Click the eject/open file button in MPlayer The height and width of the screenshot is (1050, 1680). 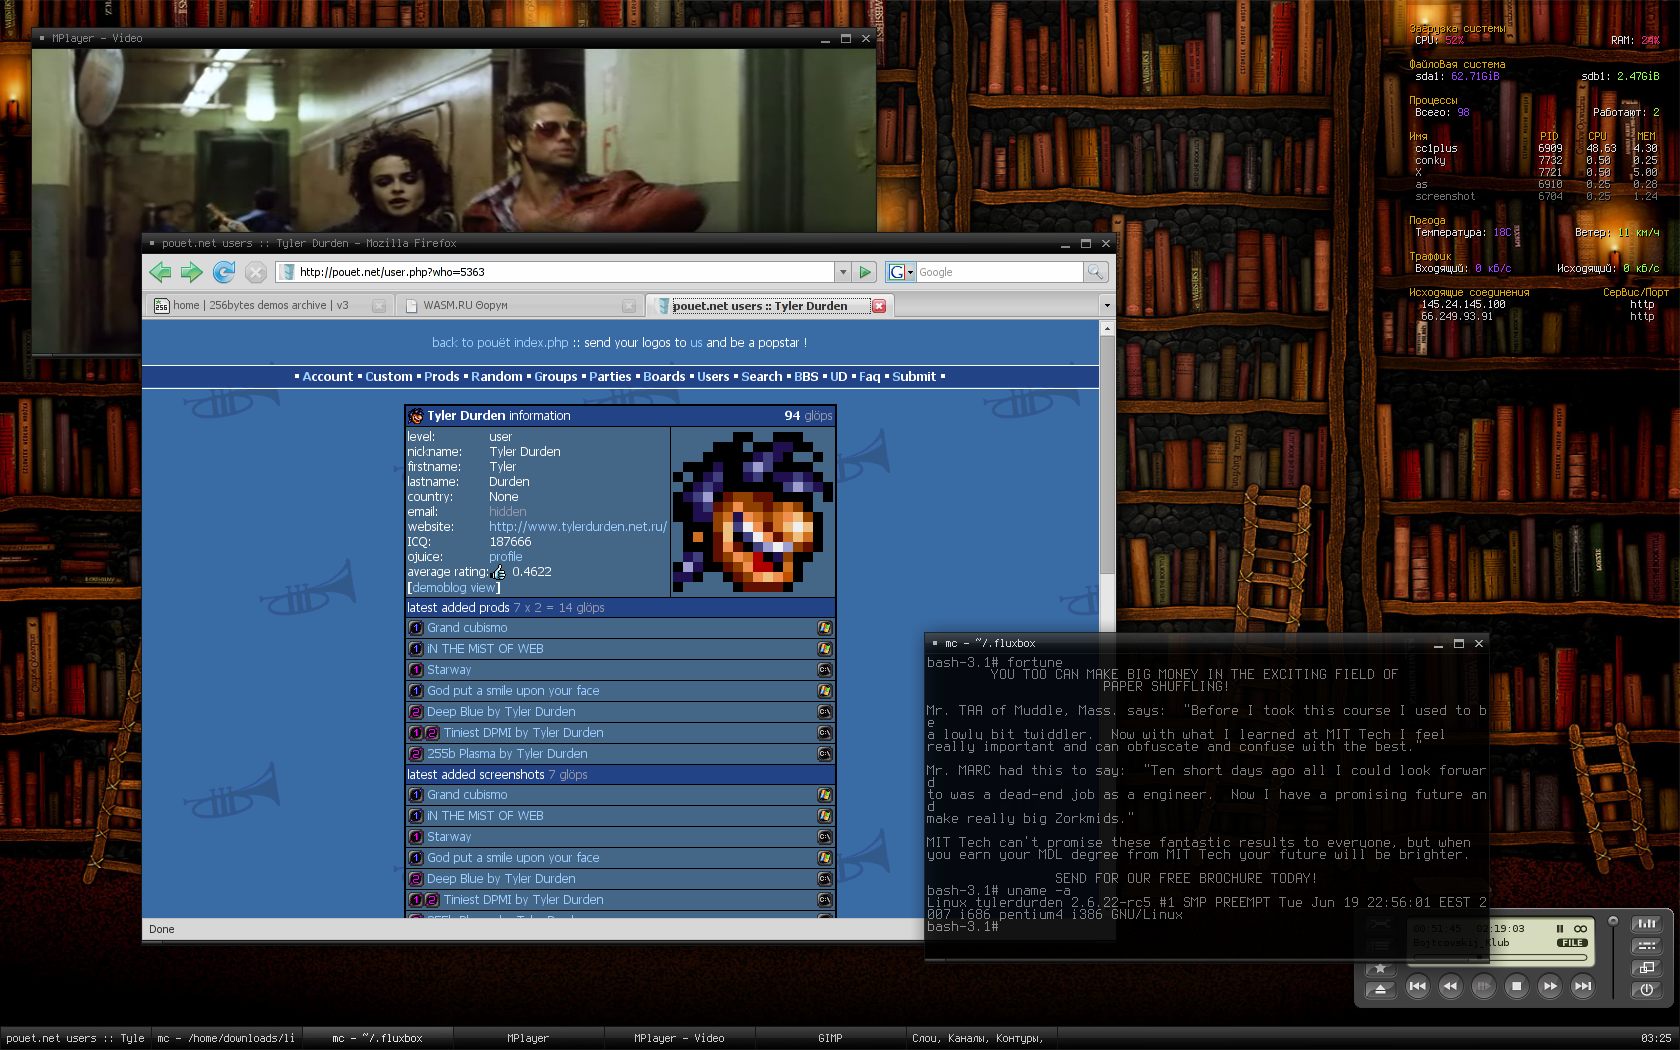click(x=1380, y=990)
